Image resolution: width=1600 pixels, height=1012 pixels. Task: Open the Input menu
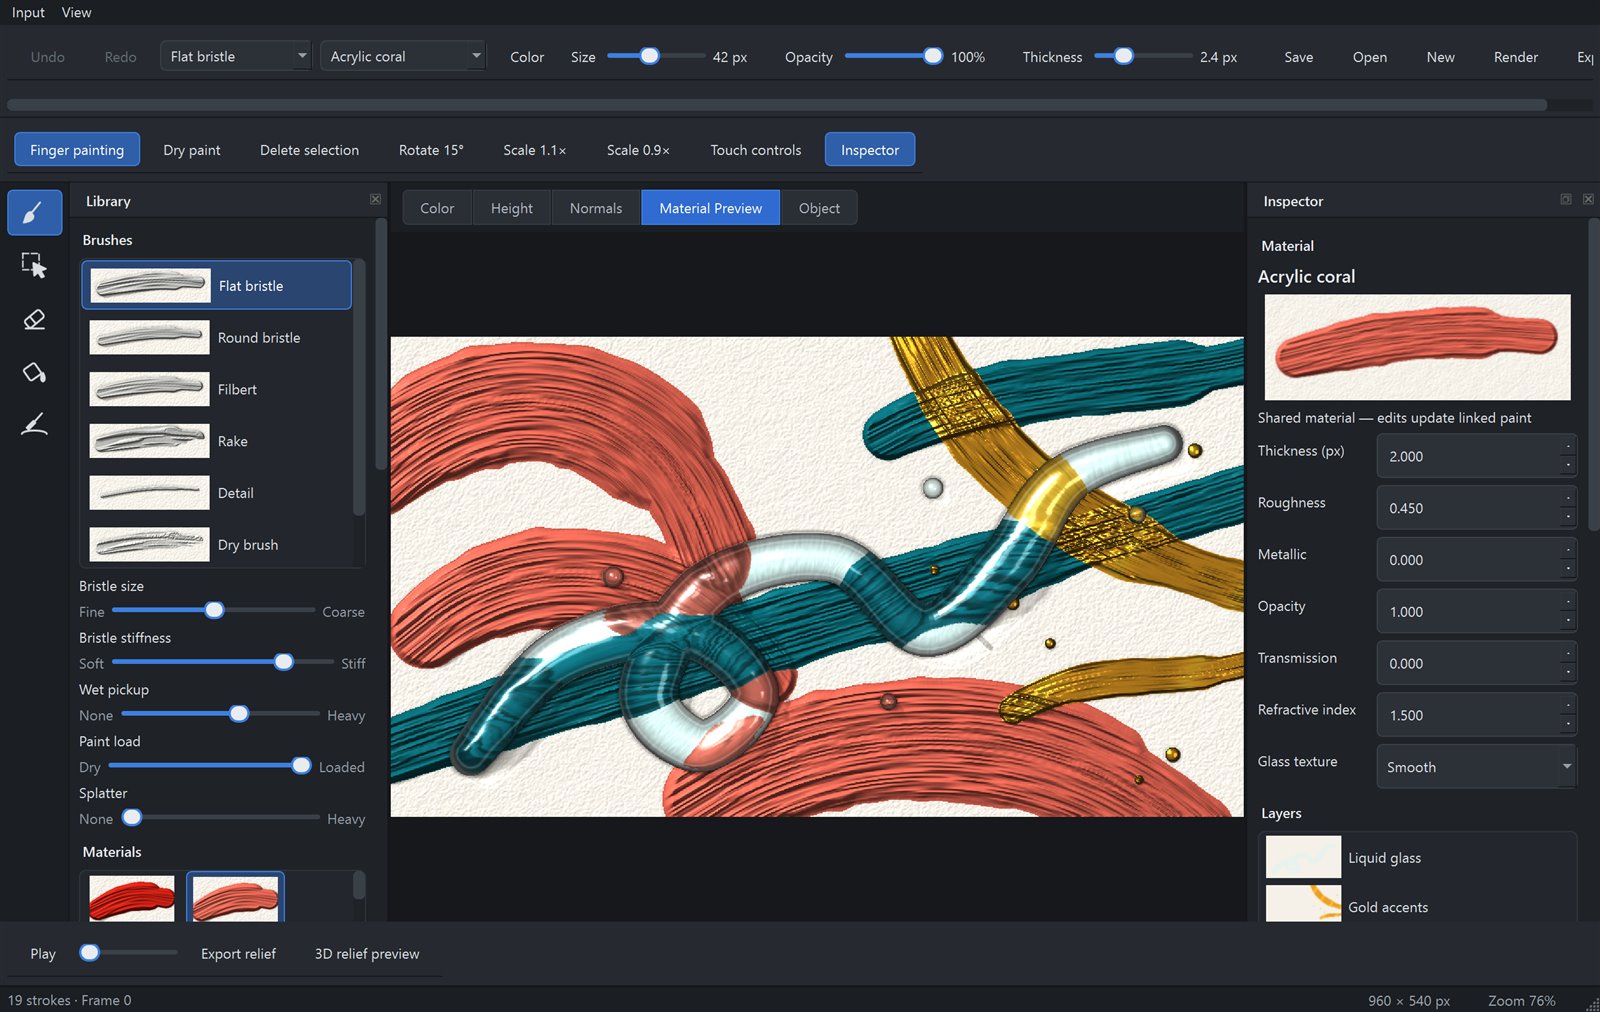tap(28, 12)
